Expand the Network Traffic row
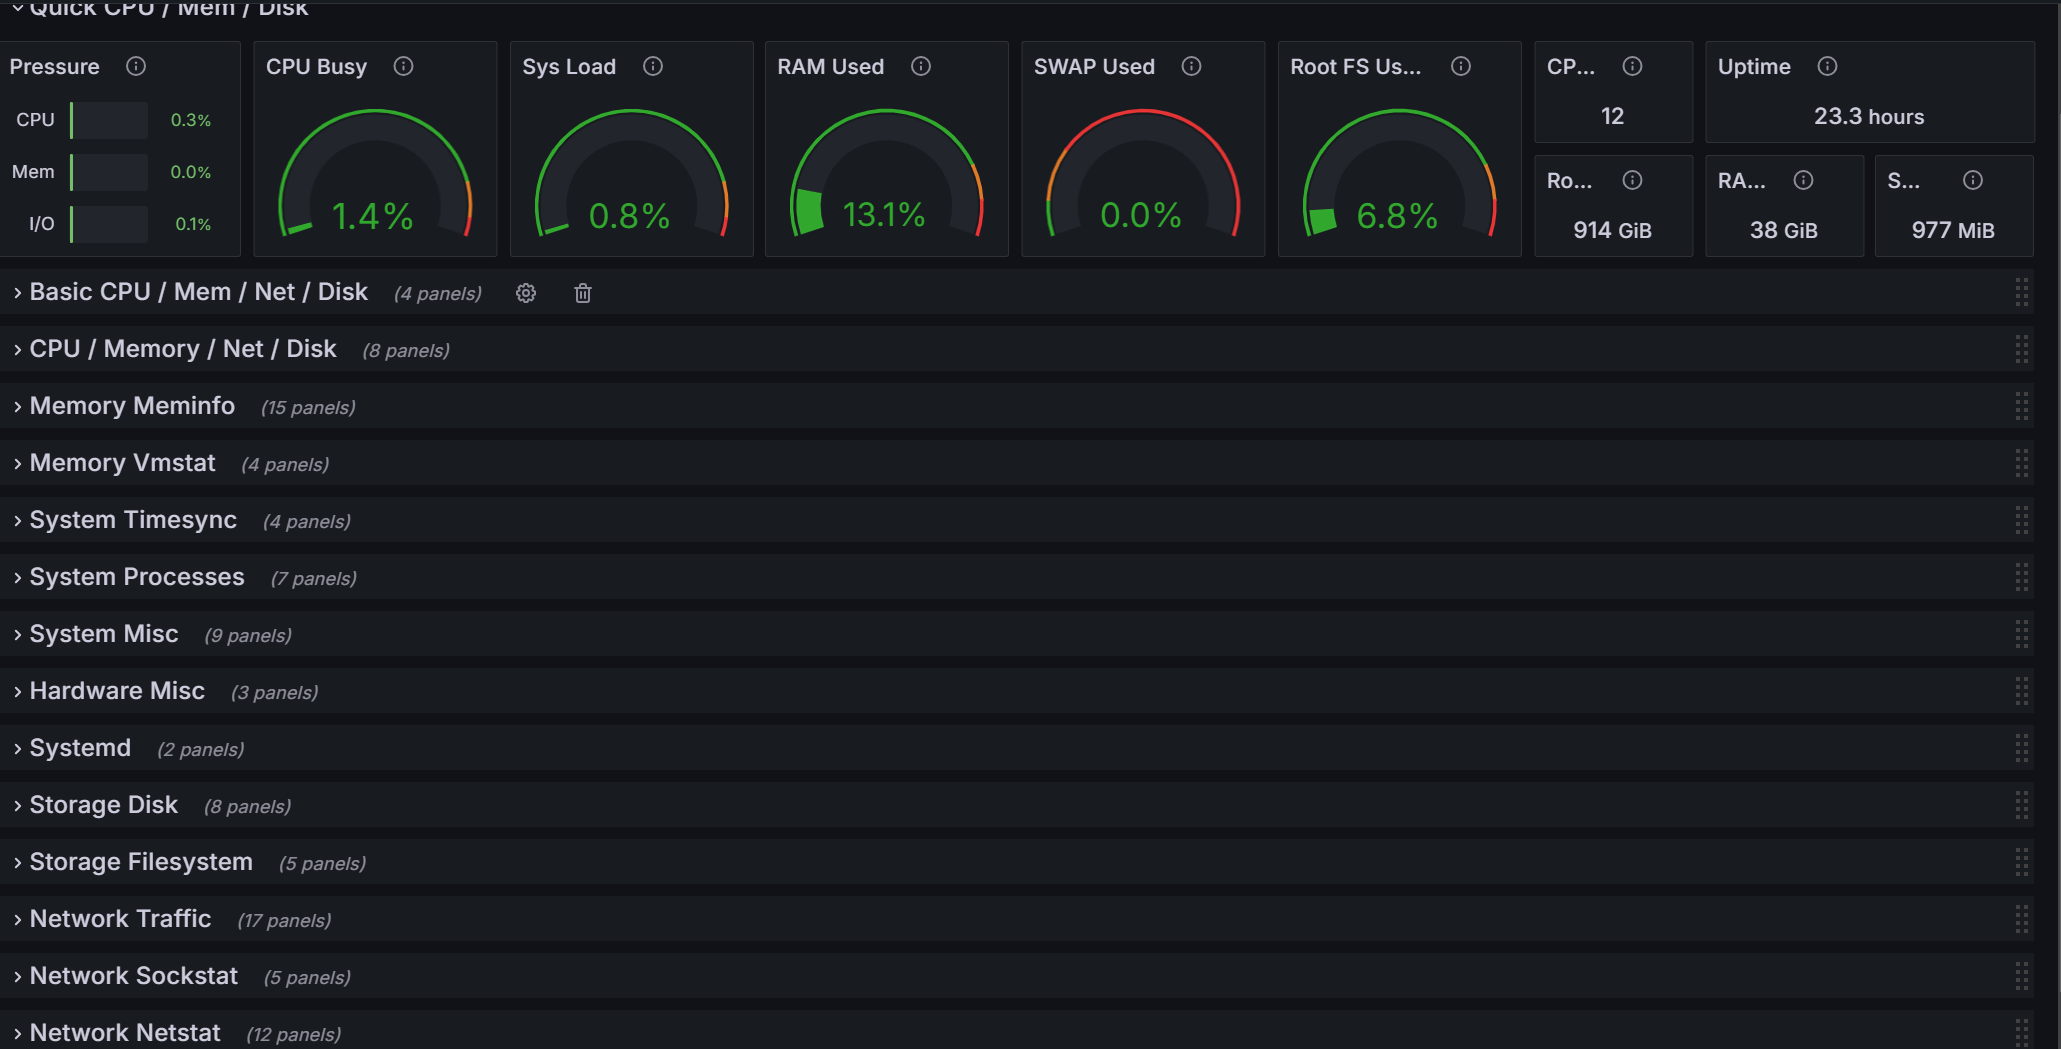The width and height of the screenshot is (2061, 1049). click(x=120, y=919)
